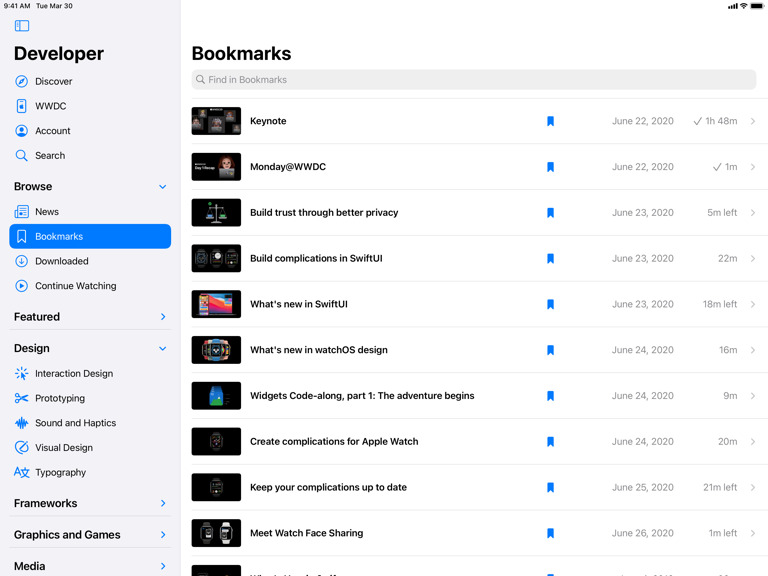Image resolution: width=768 pixels, height=576 pixels.
Task: Toggle the Meet Watch Face Sharing bookmark icon
Action: (x=551, y=533)
